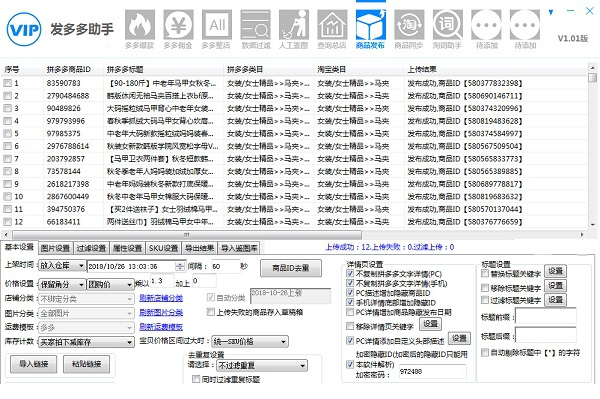Viewport: 600px width, 399px height.
Task: Click the 标题前缀 input field
Action: tap(546, 316)
